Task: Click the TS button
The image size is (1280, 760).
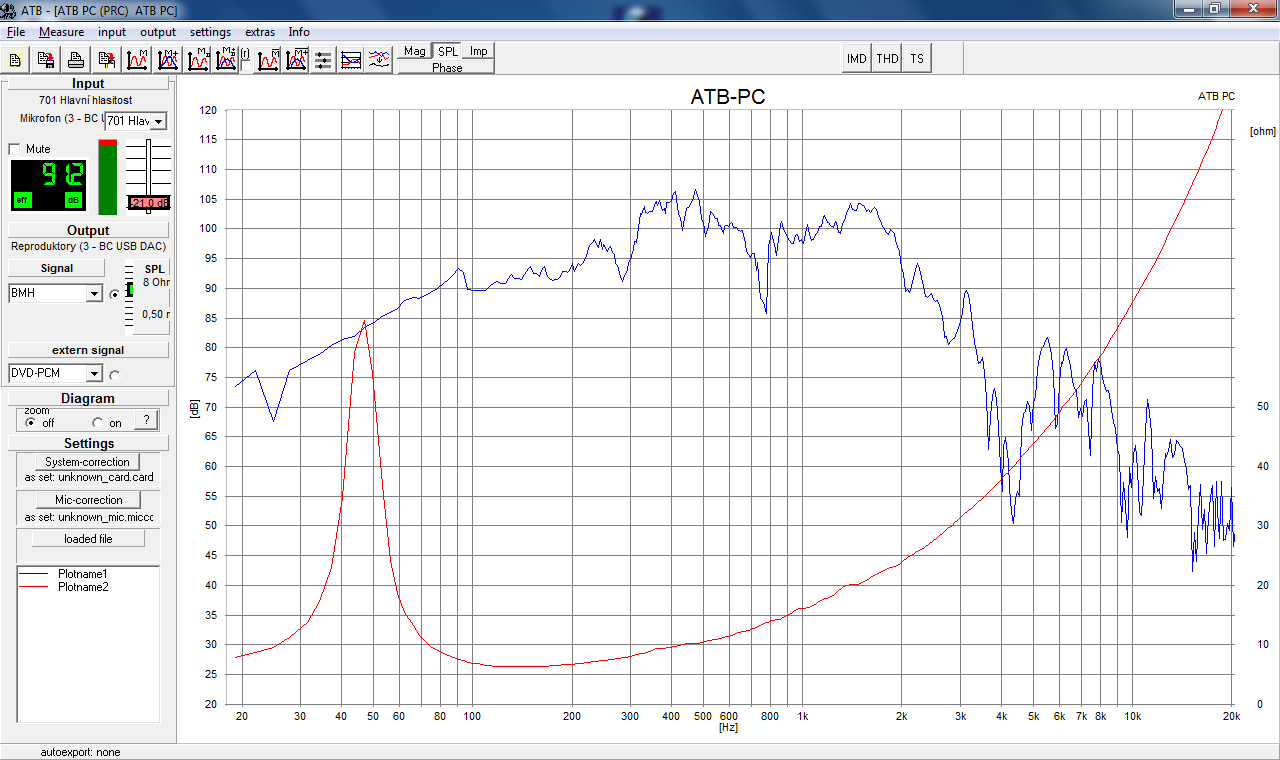Action: pos(917,59)
